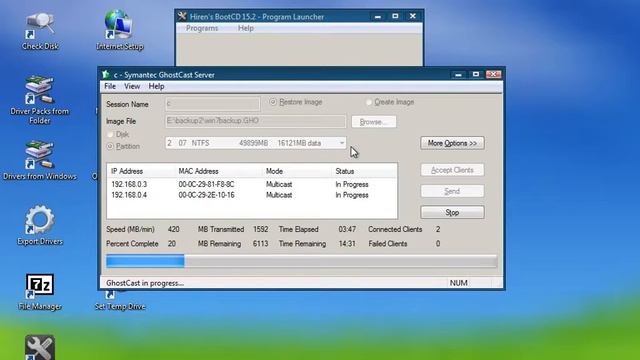
Task: Open the View menu in GhostCast Server
Action: coord(132,87)
